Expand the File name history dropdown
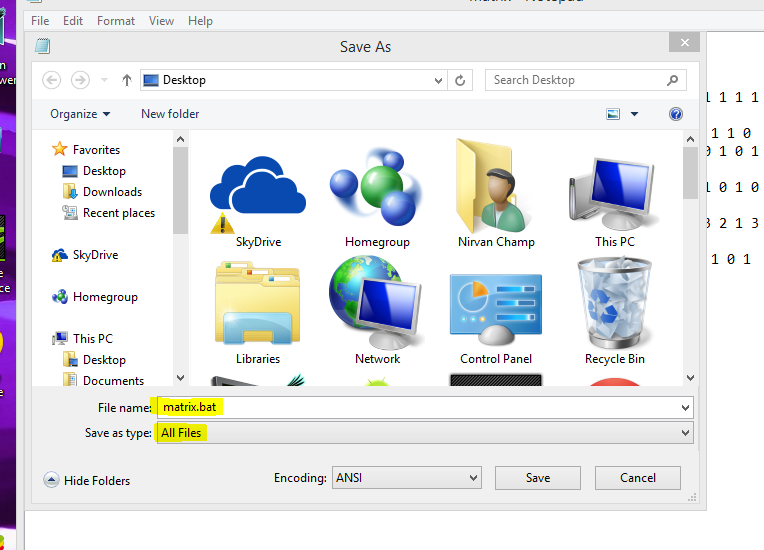764x550 pixels. (x=685, y=407)
